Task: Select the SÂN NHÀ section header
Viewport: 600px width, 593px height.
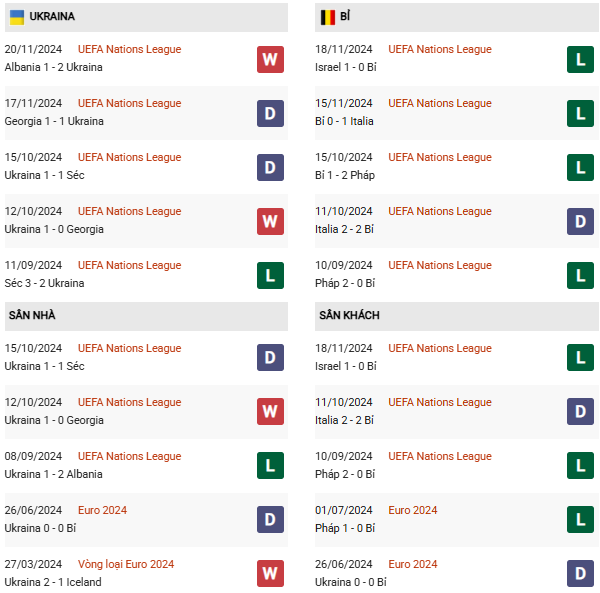Action: coord(146,316)
